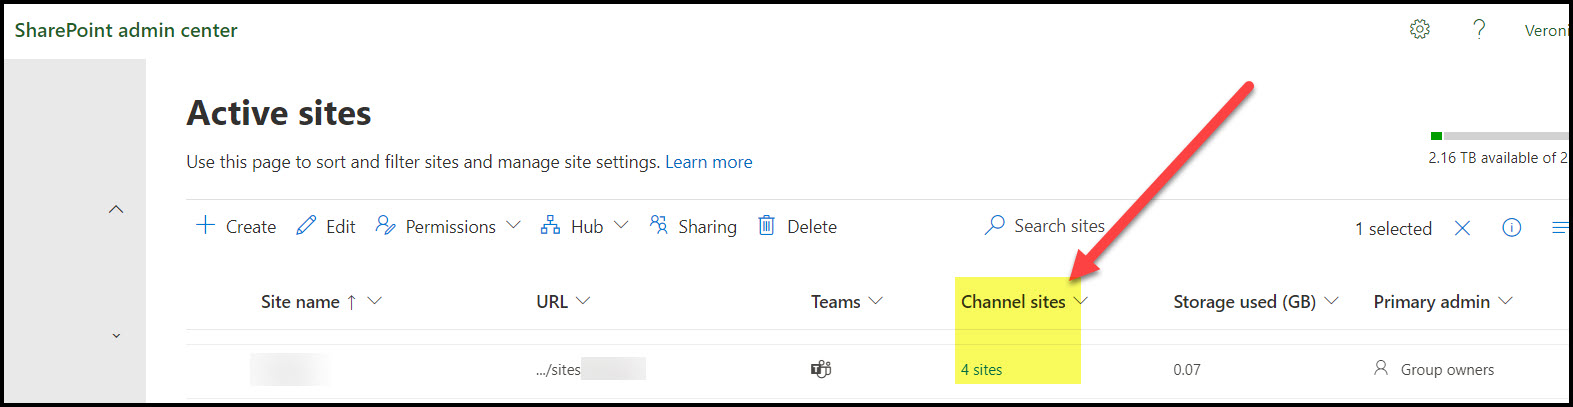Clear selection with the X icon
The height and width of the screenshot is (407, 1573).
(1462, 228)
